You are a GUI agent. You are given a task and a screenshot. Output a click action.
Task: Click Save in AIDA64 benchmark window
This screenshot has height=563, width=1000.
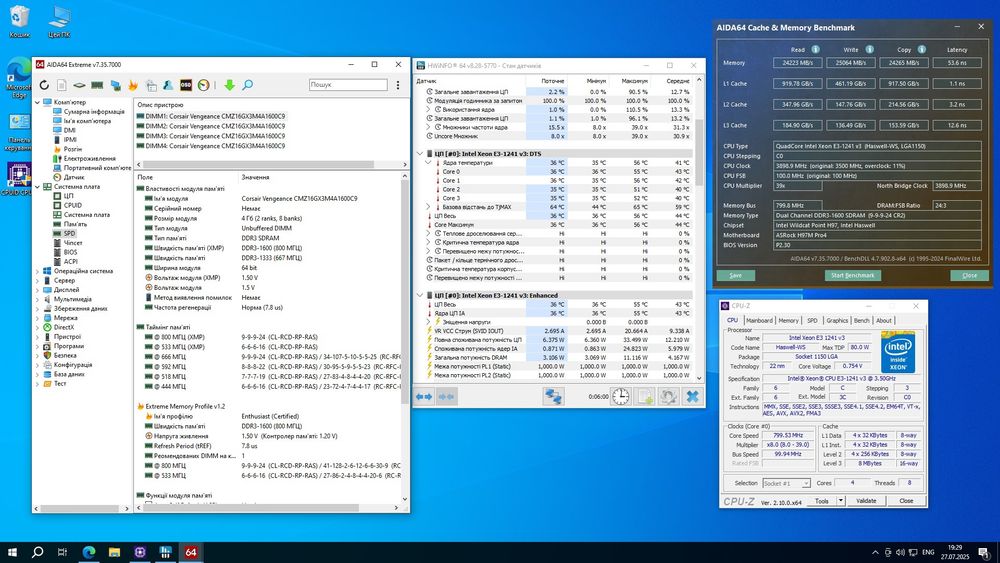(735, 275)
